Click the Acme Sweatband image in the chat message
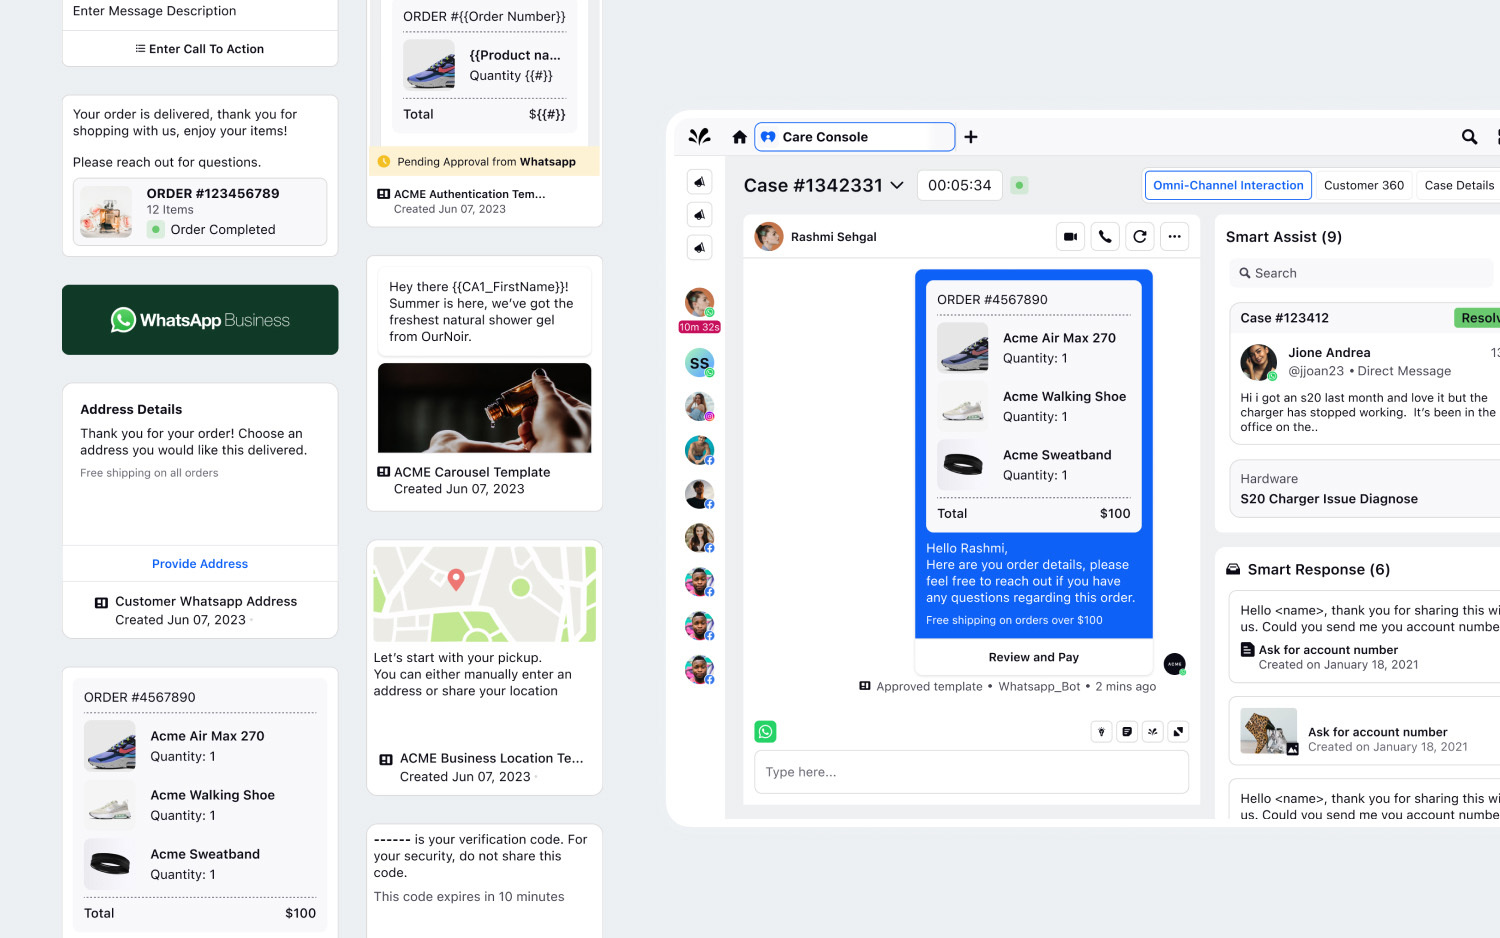Viewport: 1500px width, 938px height. pyautogui.click(x=963, y=465)
